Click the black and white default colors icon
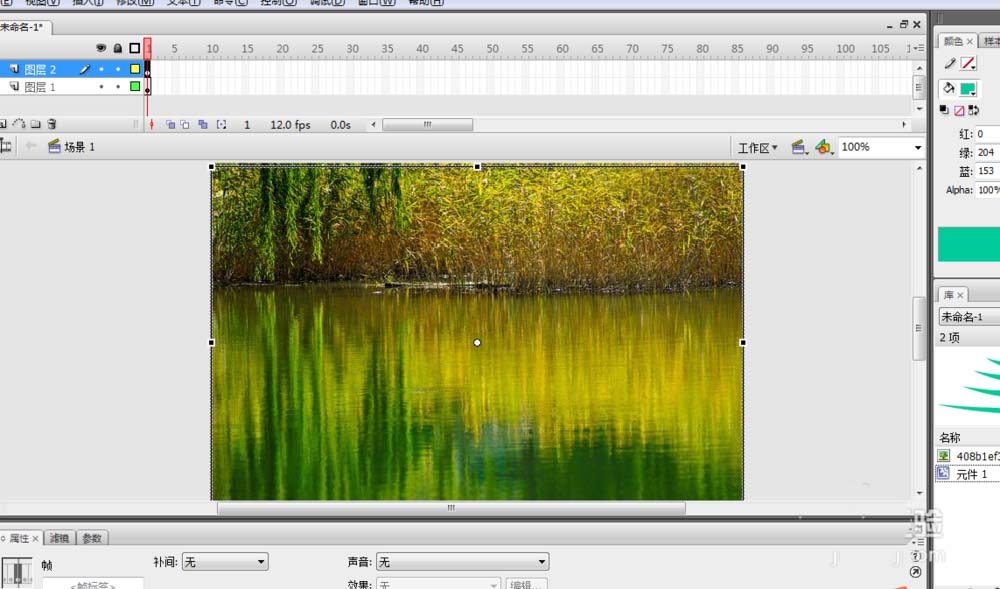Screen dimensions: 1000x589 [944, 110]
